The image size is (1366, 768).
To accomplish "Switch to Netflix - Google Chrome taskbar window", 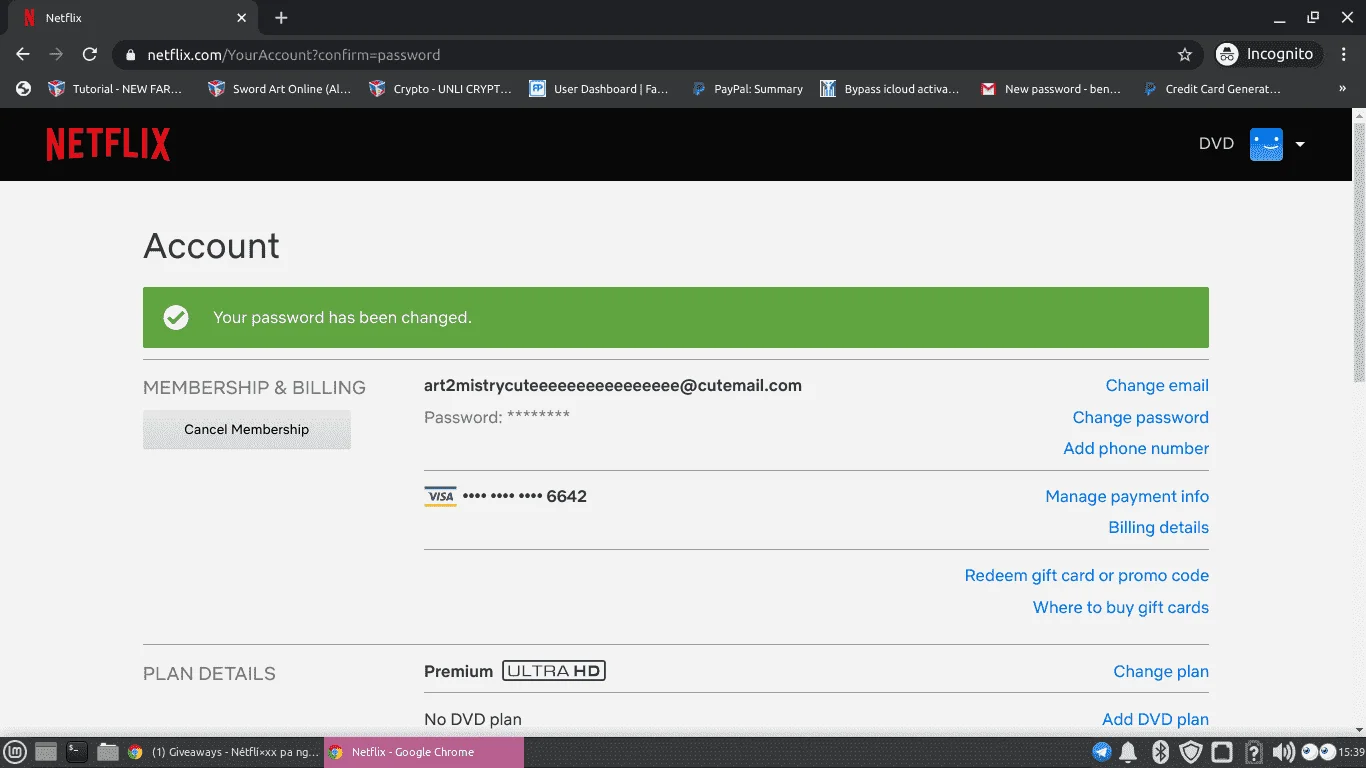I will point(423,752).
